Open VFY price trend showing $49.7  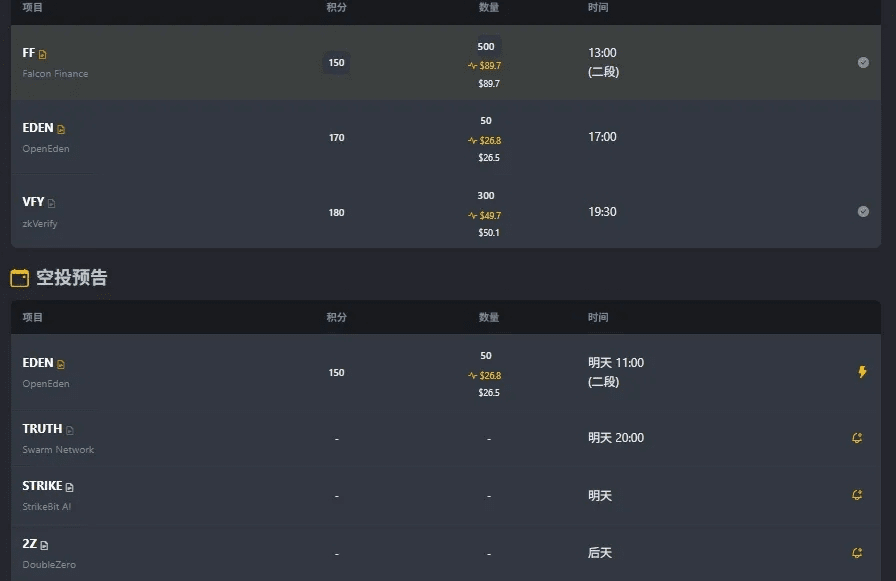point(484,215)
